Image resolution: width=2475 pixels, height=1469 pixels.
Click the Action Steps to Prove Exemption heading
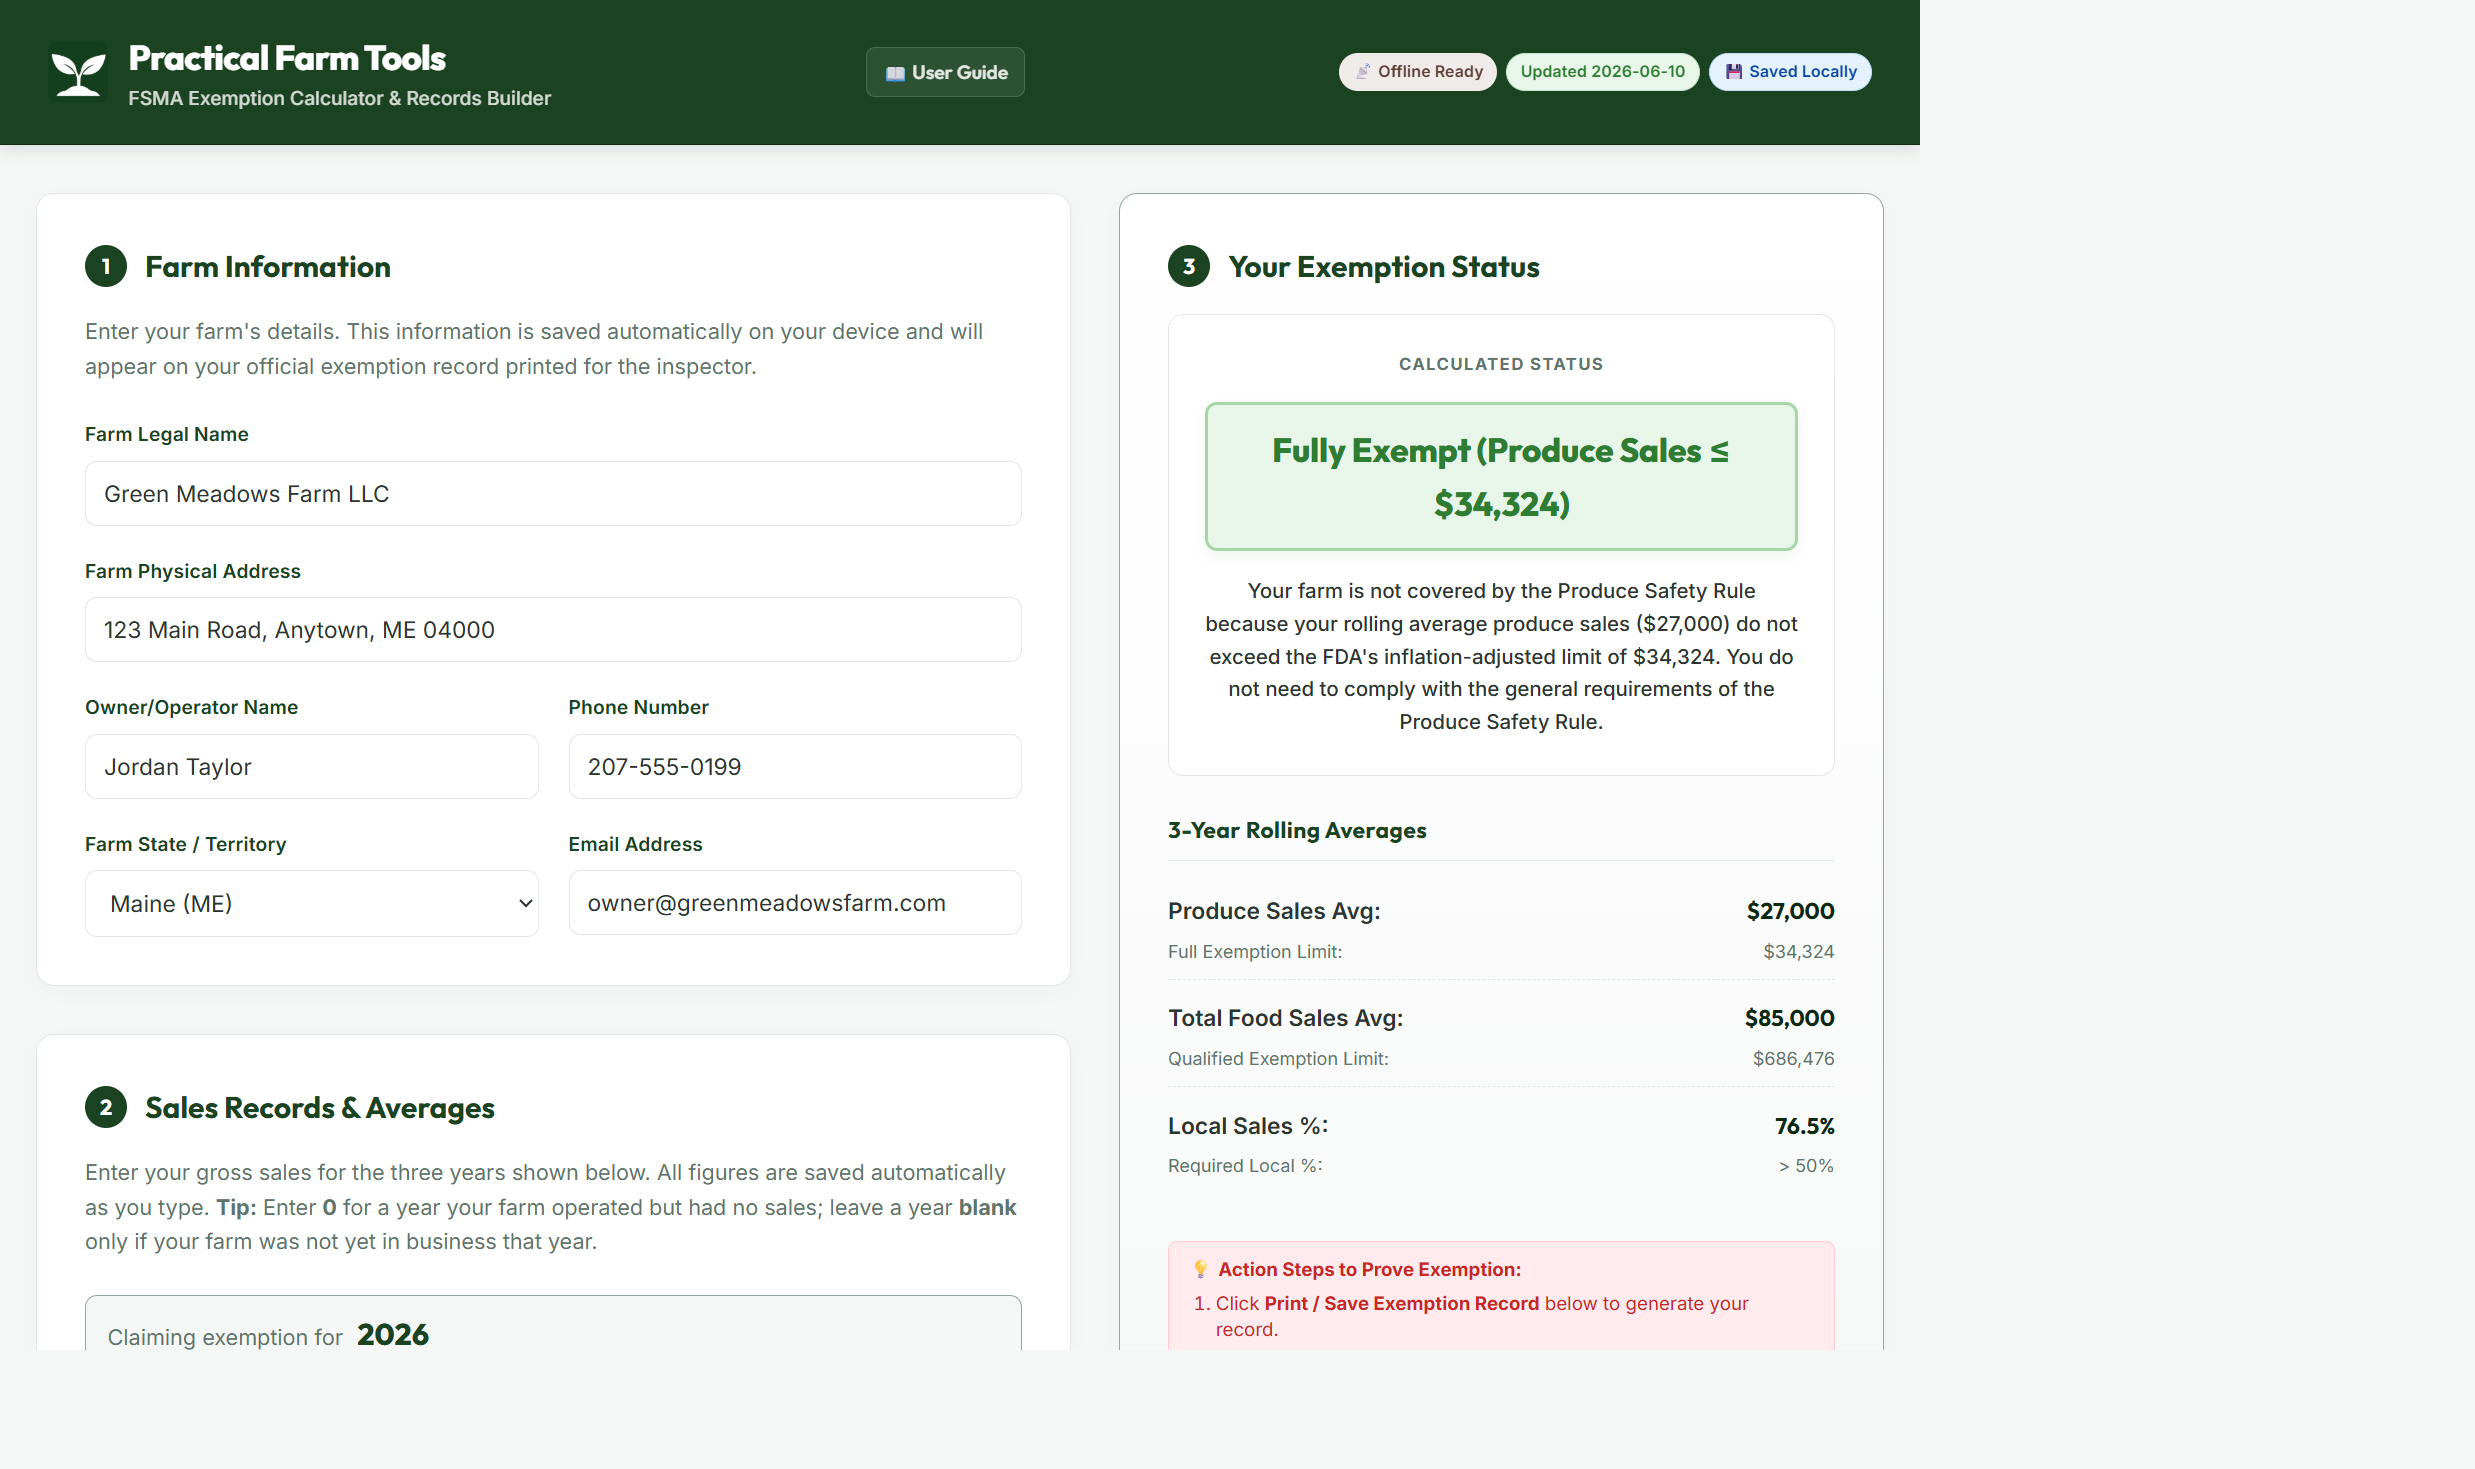click(1369, 1270)
